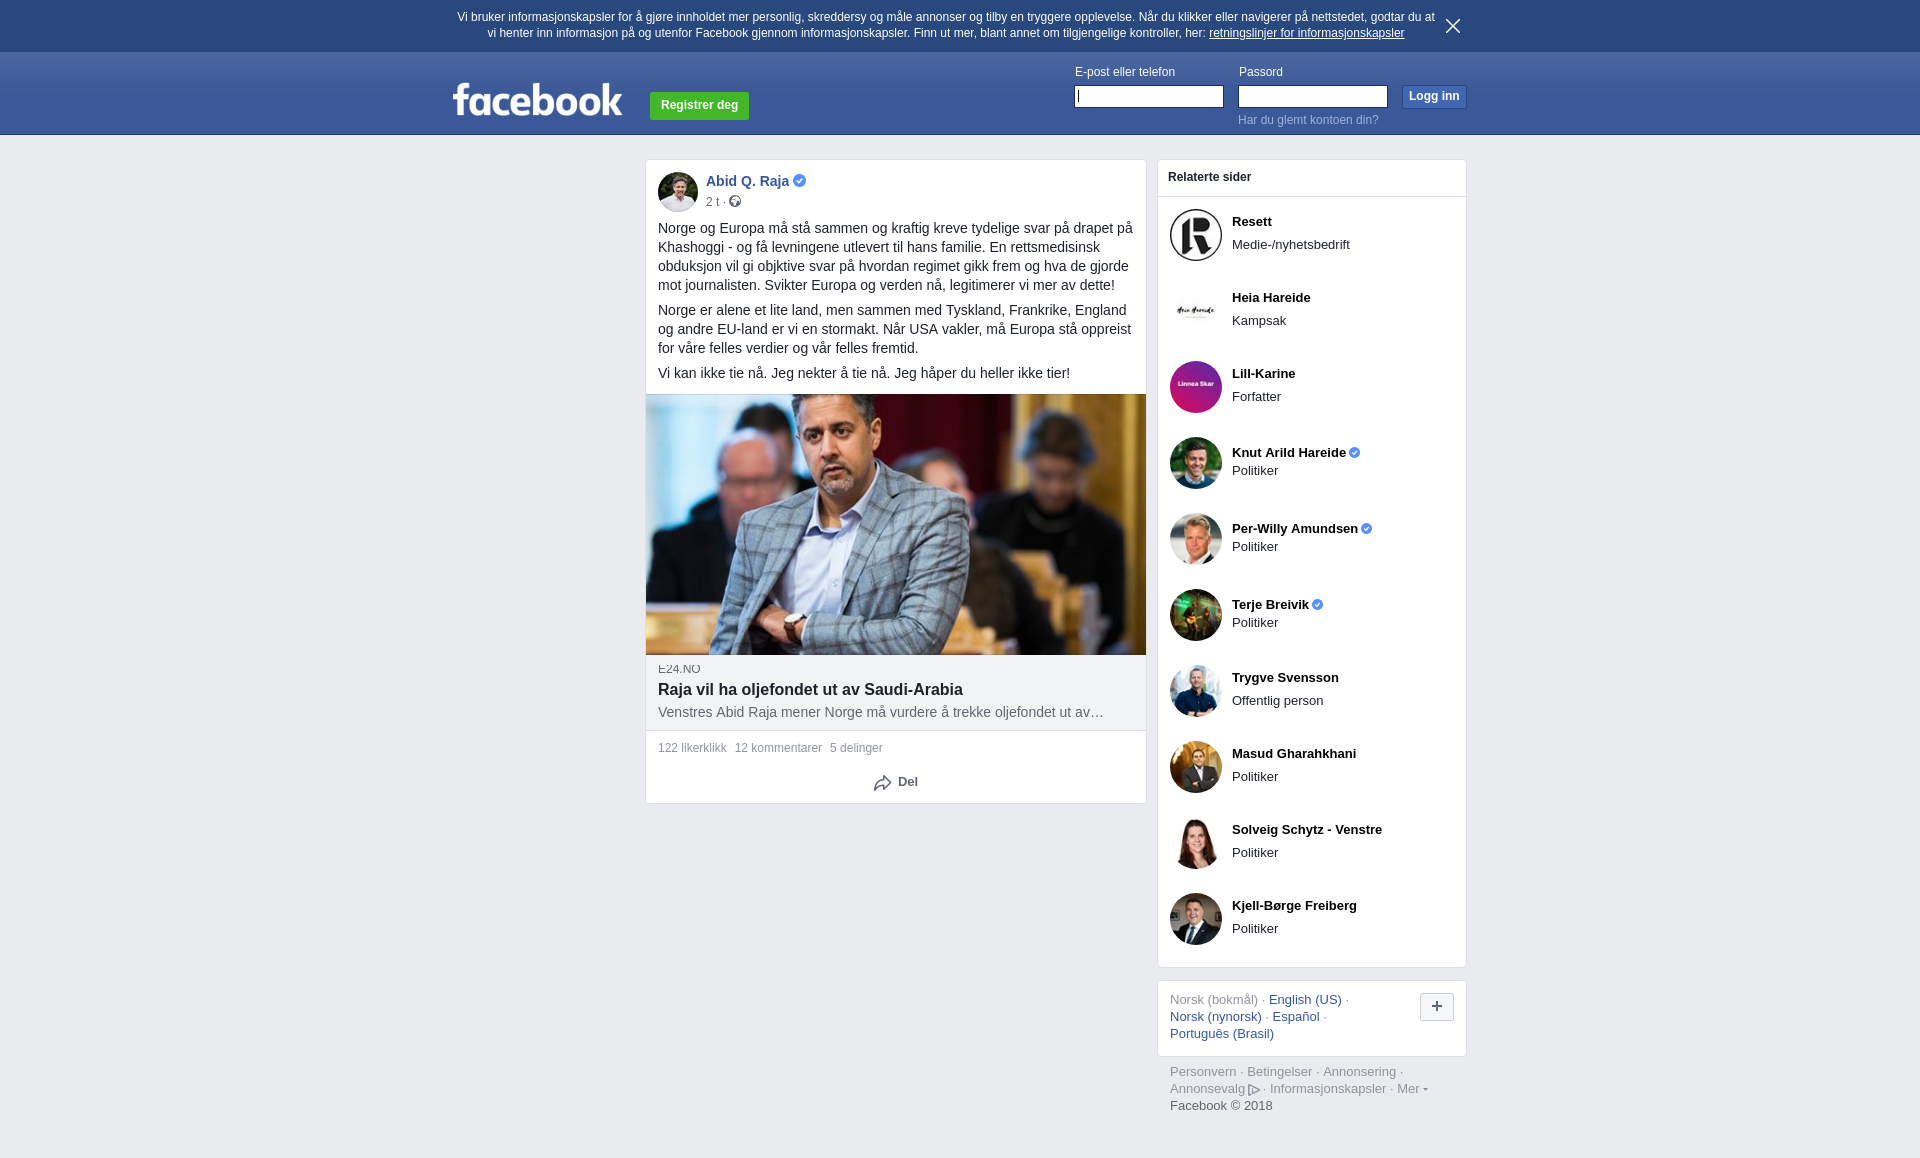Switch language to English (US)

click(1305, 1000)
